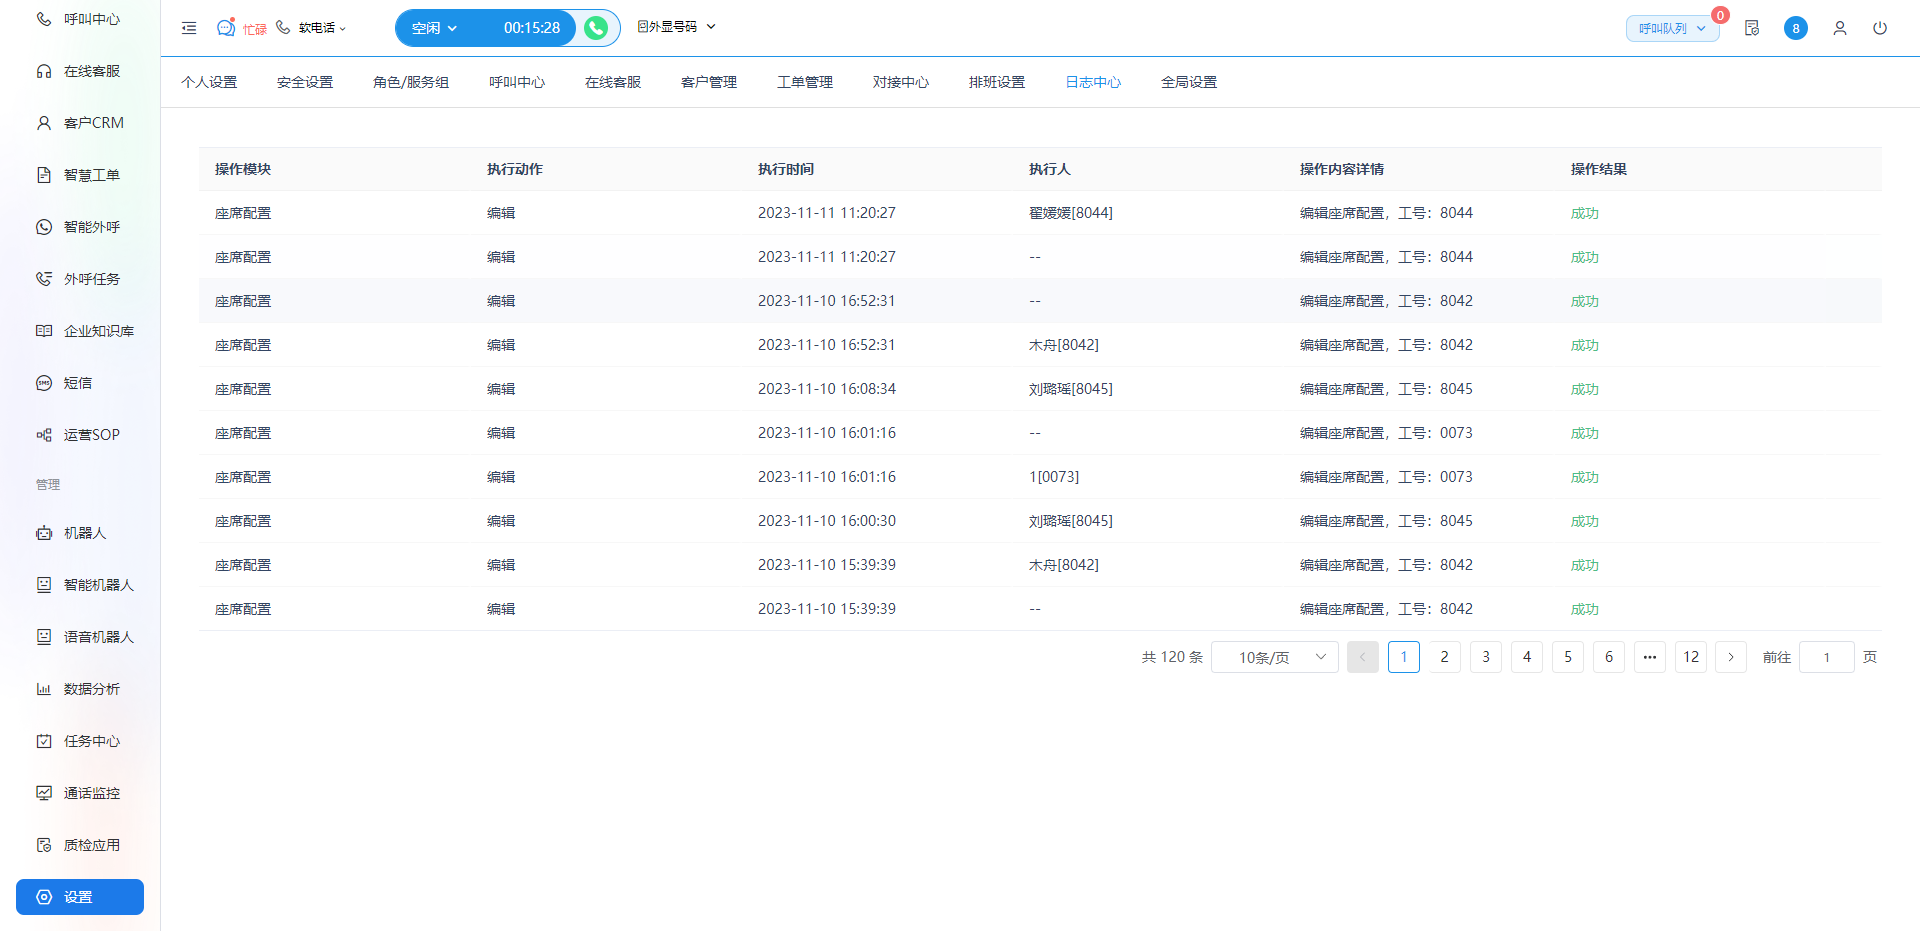Go to page 6 of logs
This screenshot has height=931, width=1920.
(1609, 657)
